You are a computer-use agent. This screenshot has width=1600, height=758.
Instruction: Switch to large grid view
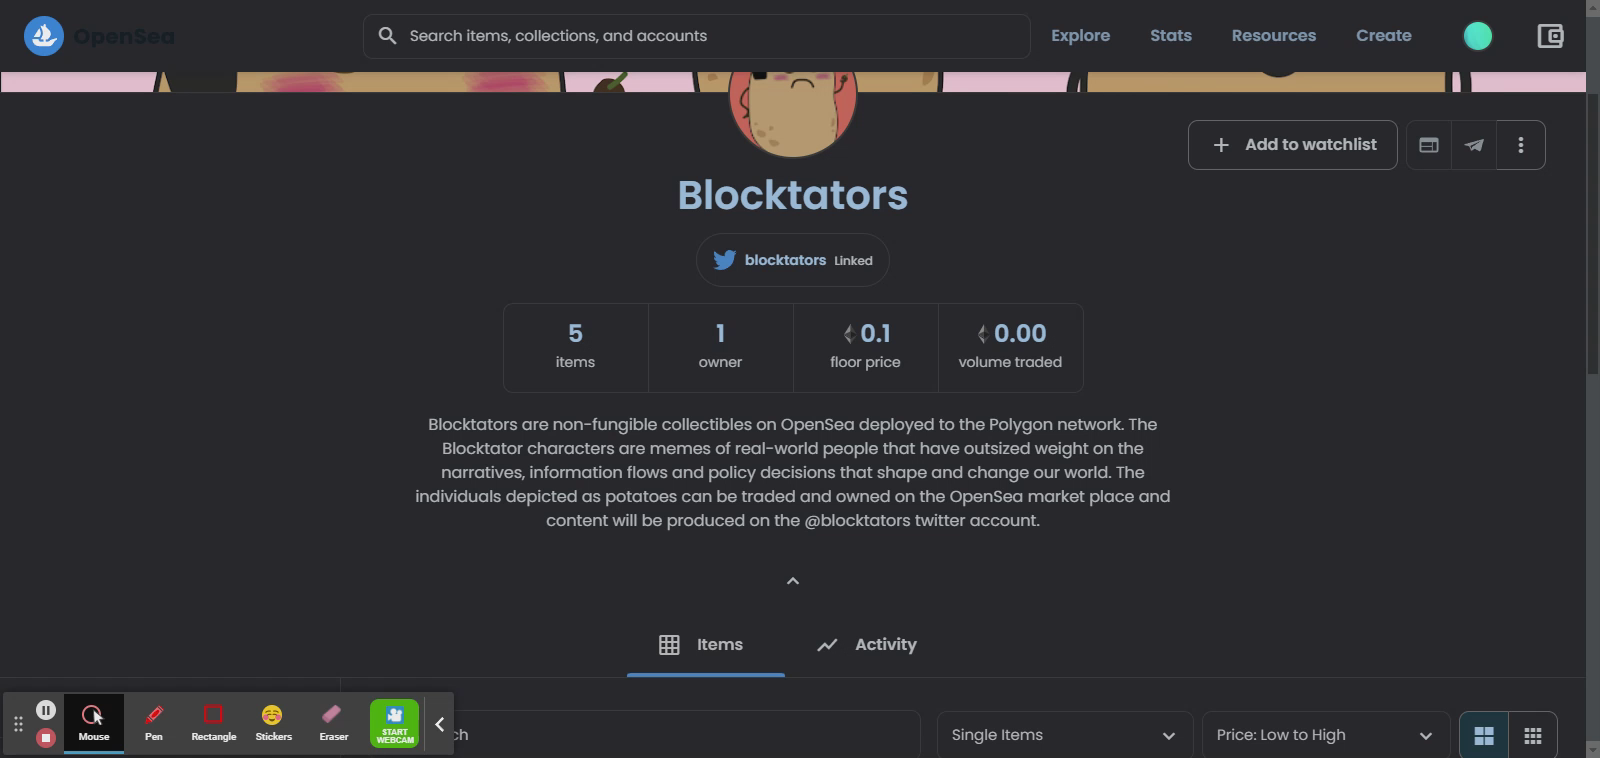click(x=1484, y=736)
